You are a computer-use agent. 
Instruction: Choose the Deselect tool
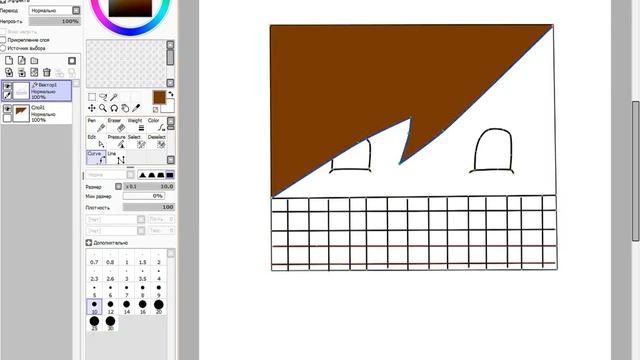point(156,142)
